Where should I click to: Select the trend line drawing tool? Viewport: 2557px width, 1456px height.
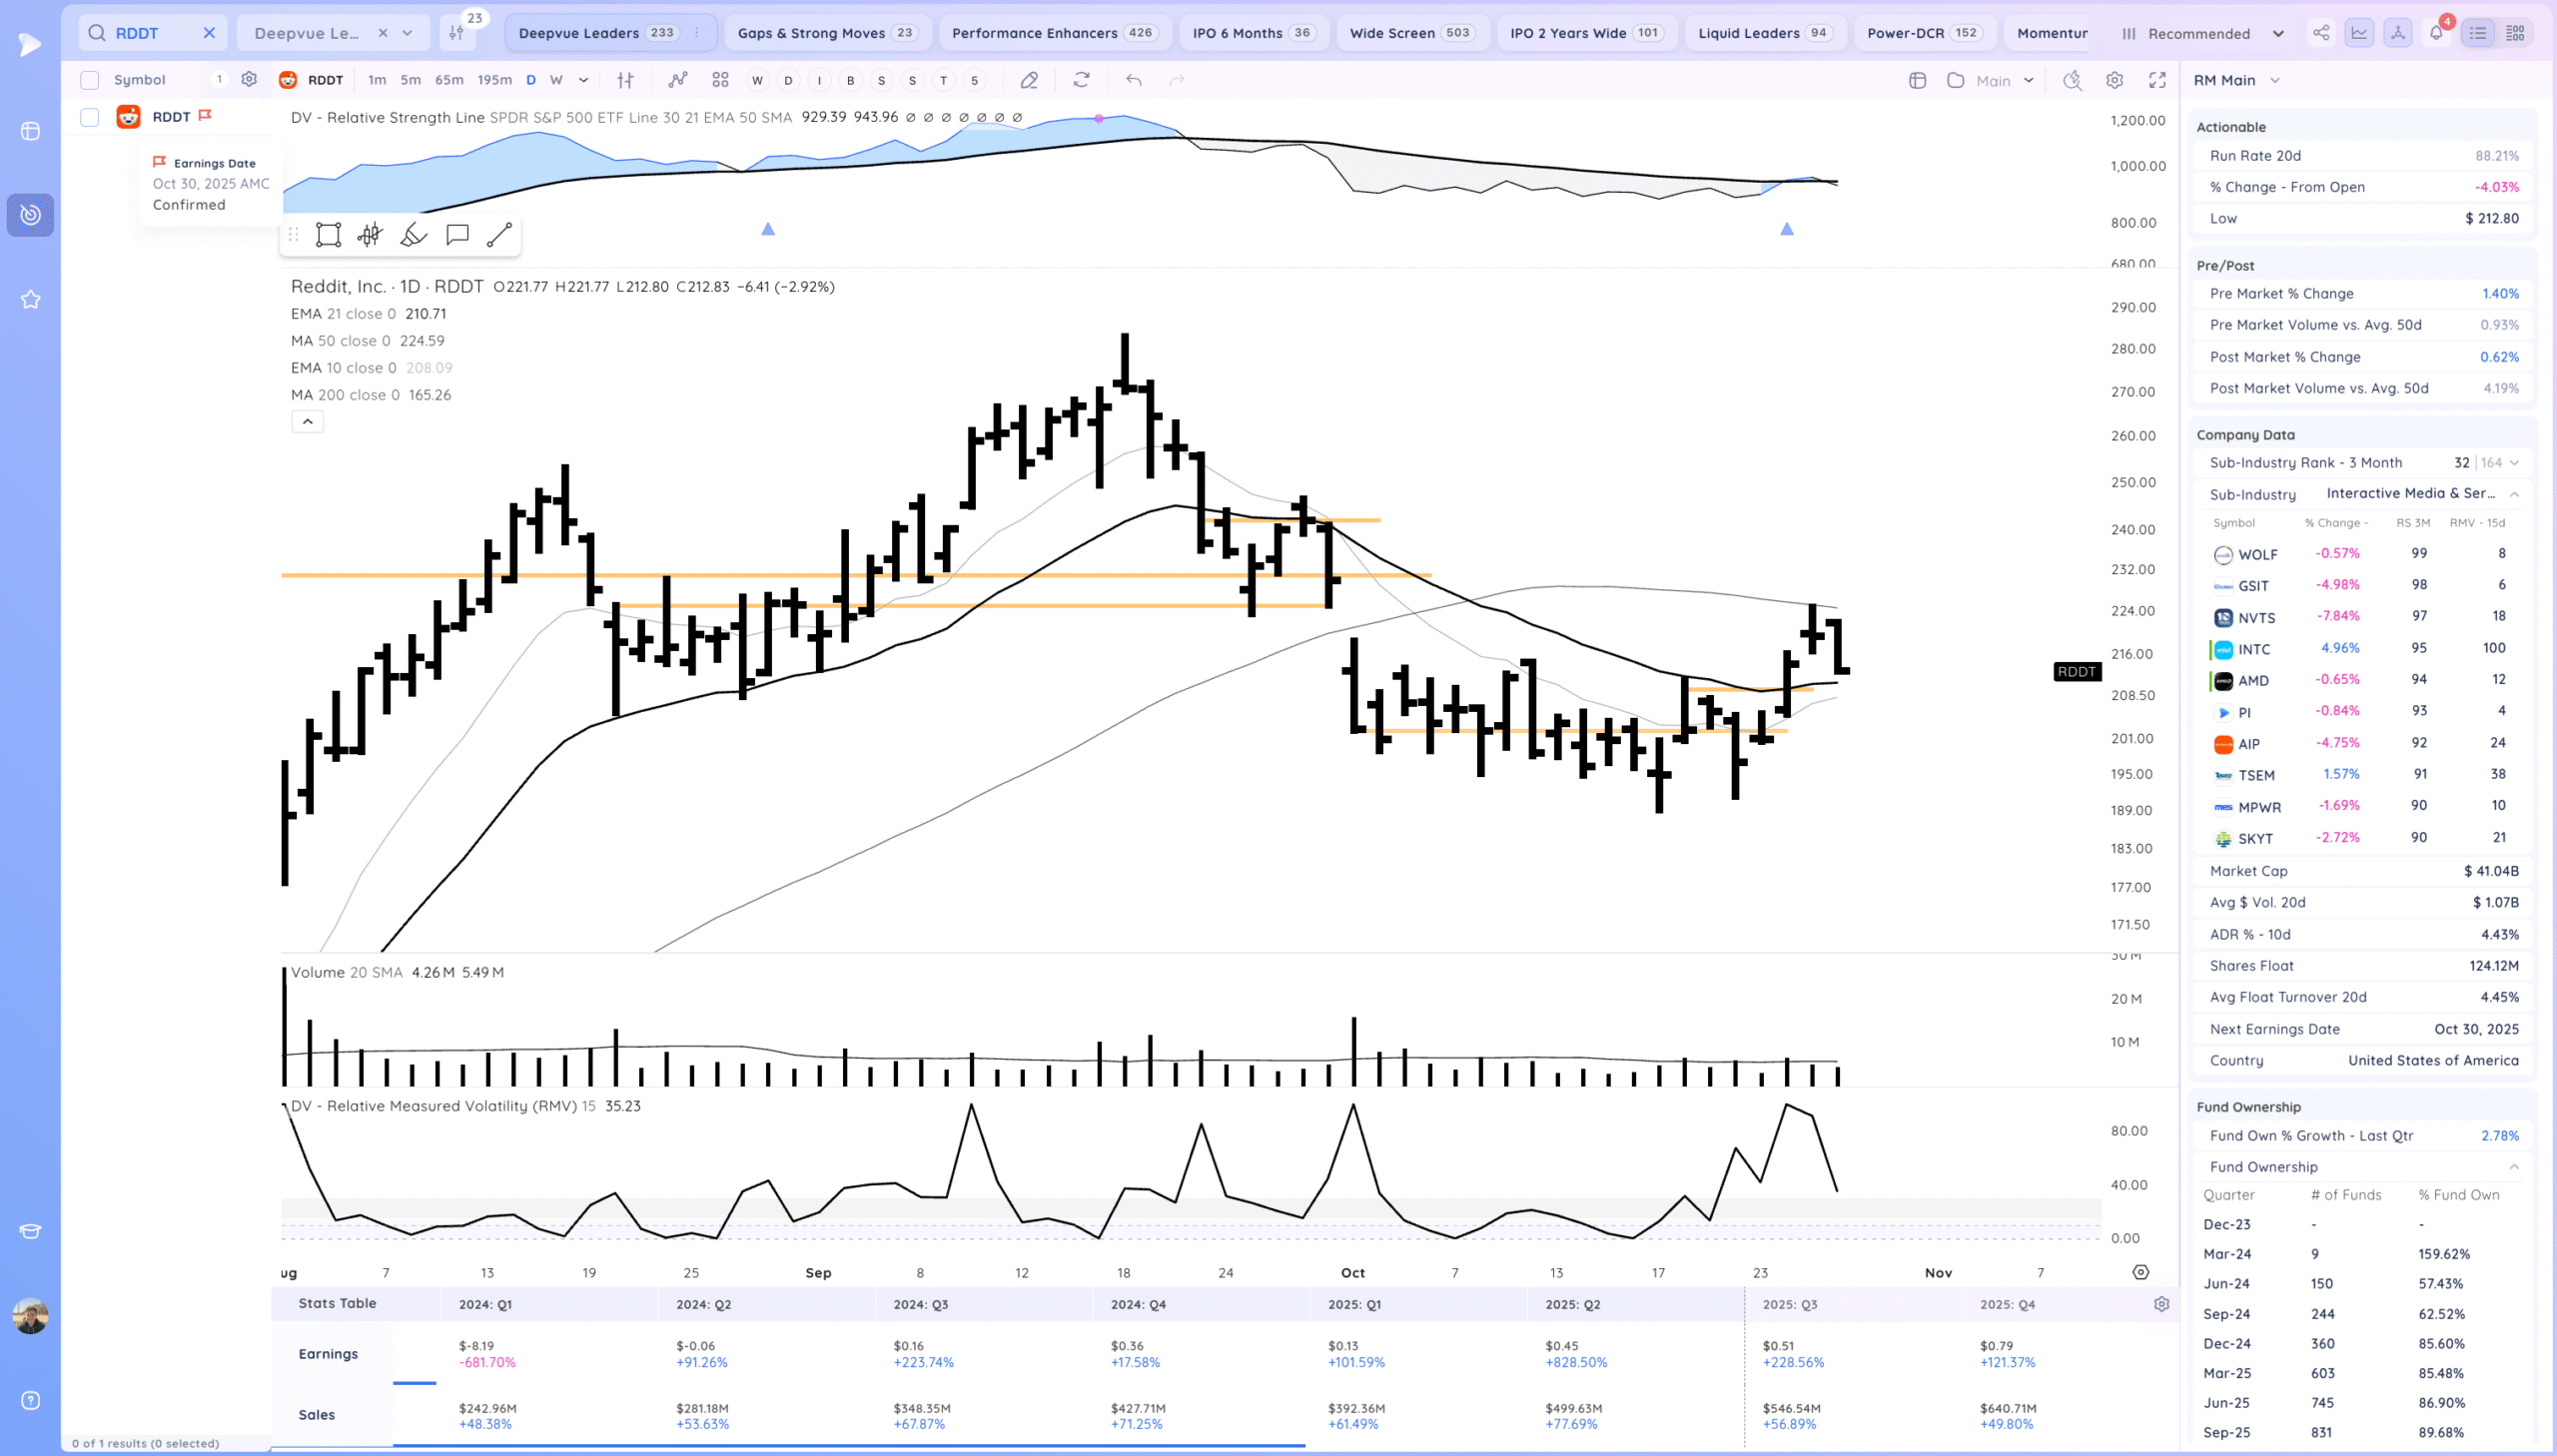tap(499, 235)
